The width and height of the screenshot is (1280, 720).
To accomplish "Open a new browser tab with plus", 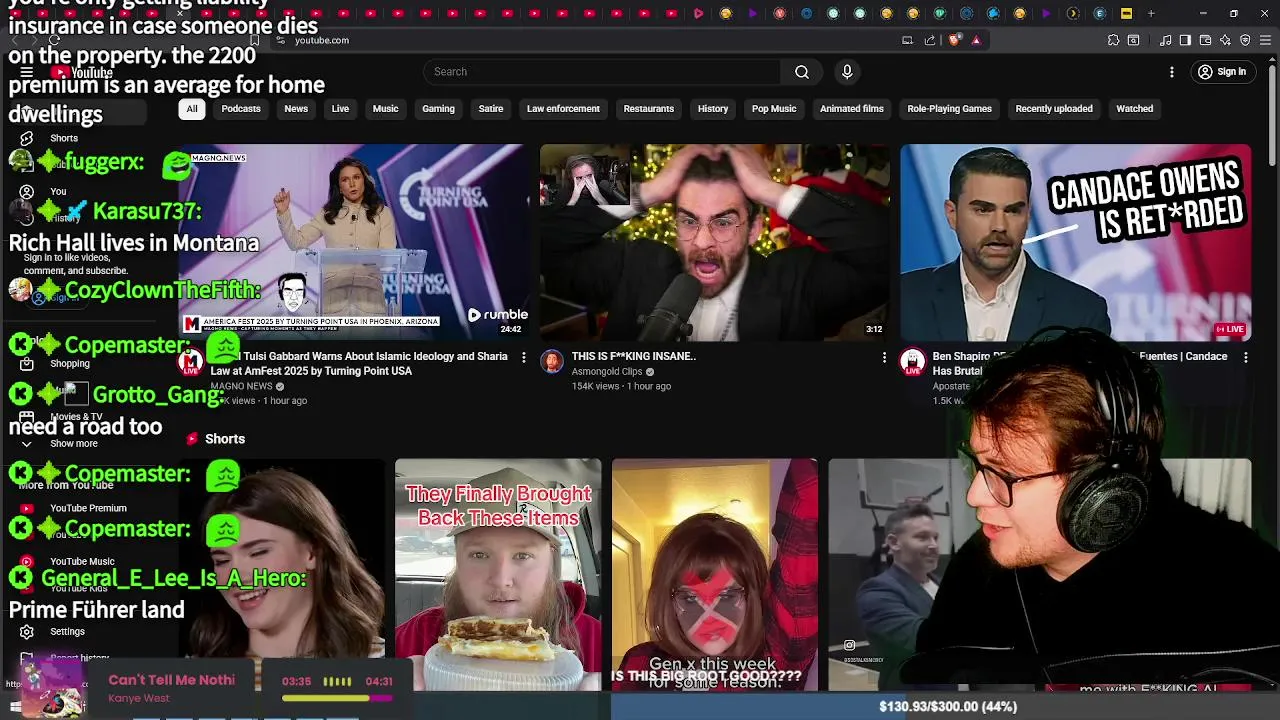I will (1151, 13).
